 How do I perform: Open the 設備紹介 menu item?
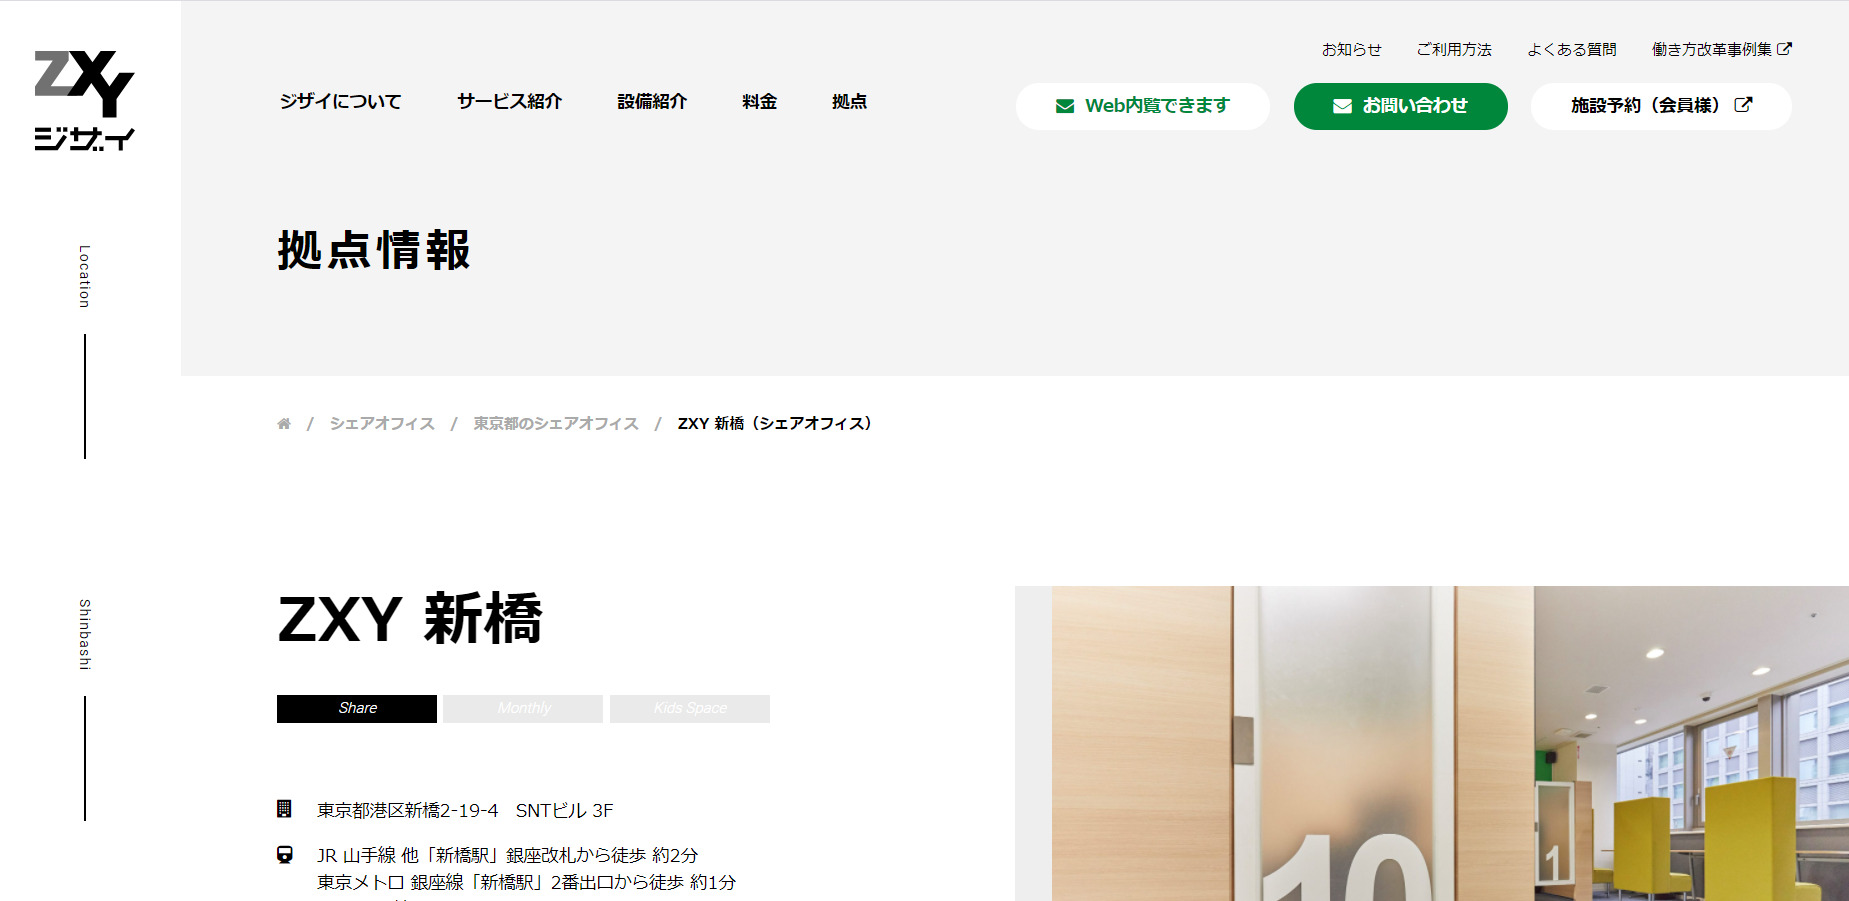[x=652, y=101]
